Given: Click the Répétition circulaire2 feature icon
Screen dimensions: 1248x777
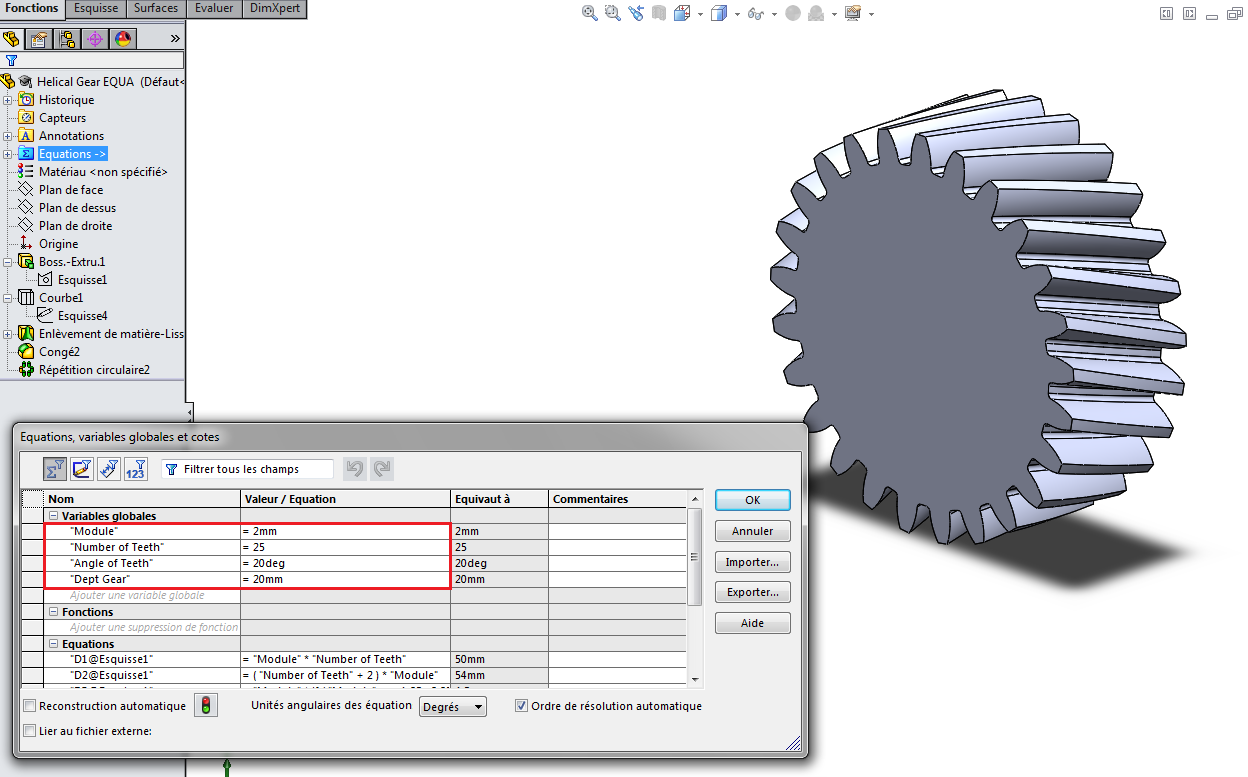Looking at the screenshot, I should click(x=26, y=369).
